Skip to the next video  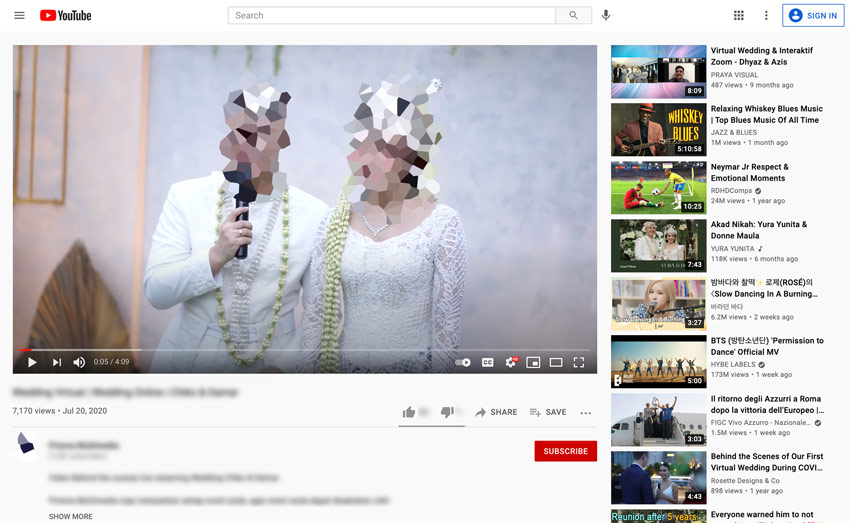click(56, 362)
